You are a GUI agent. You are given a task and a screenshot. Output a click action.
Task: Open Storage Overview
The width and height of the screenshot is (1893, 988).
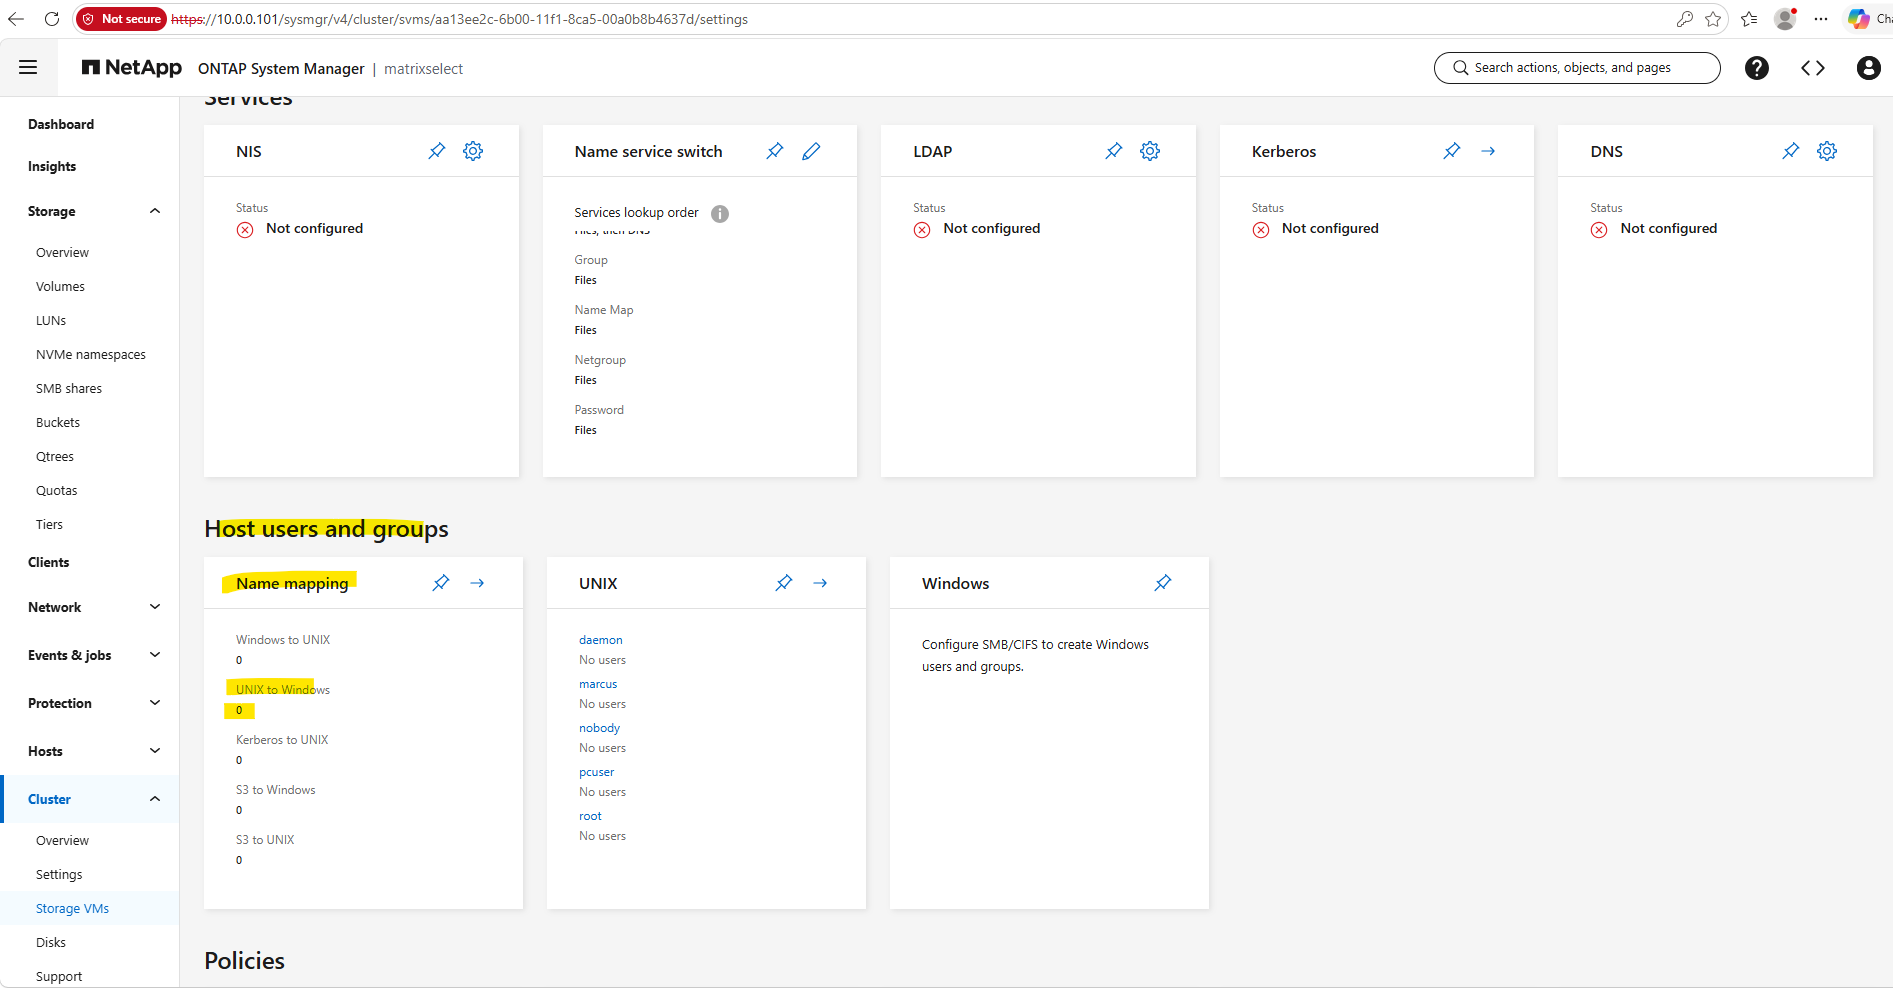pos(62,253)
